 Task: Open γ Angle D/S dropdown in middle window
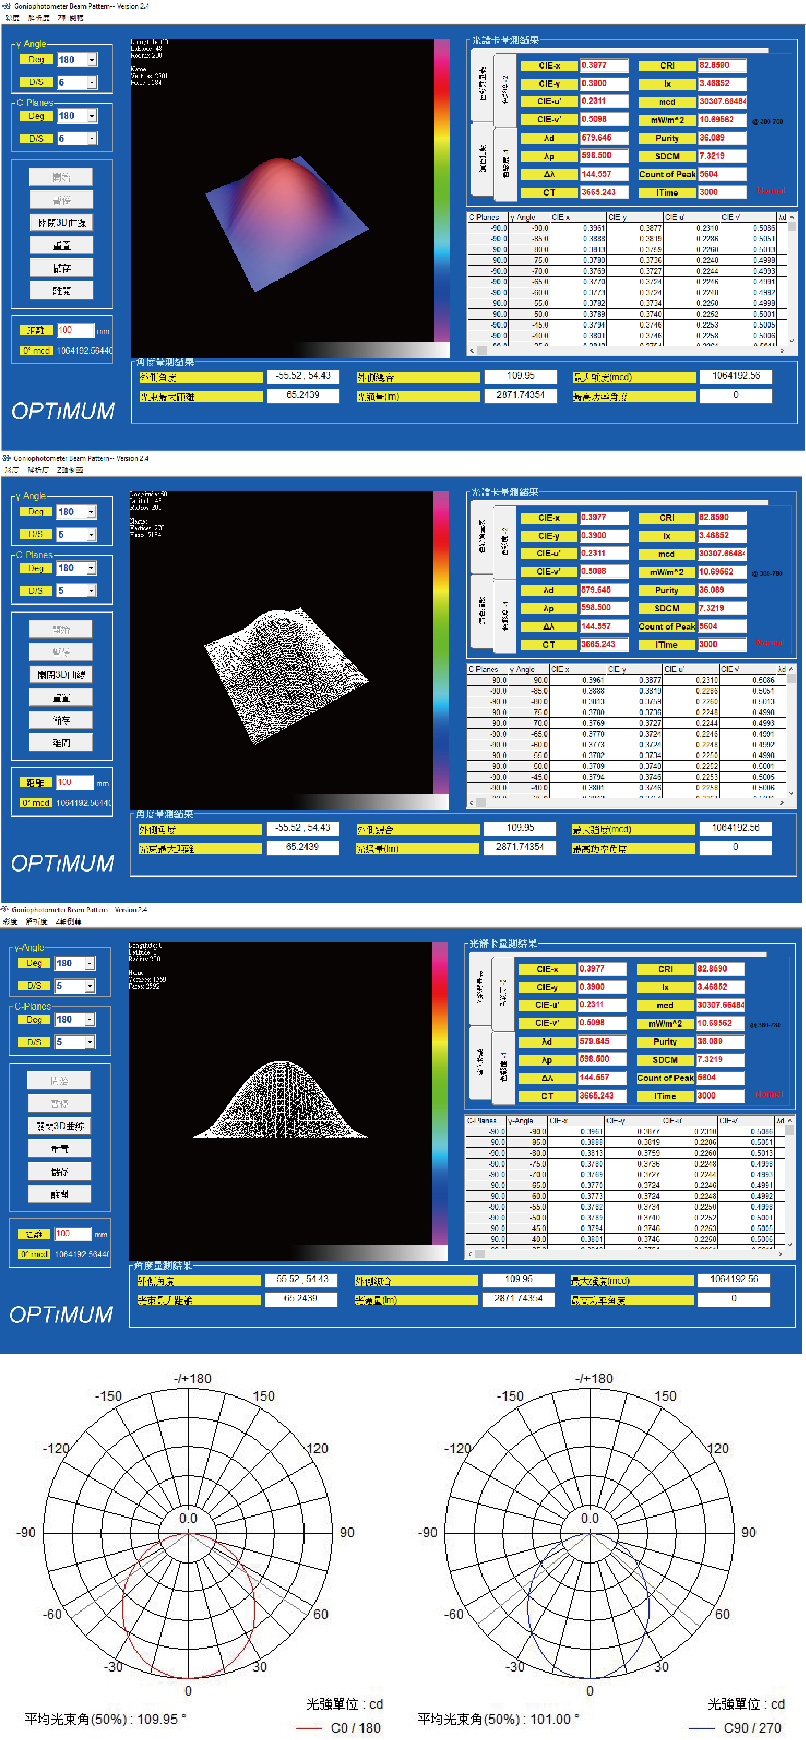coord(92,535)
